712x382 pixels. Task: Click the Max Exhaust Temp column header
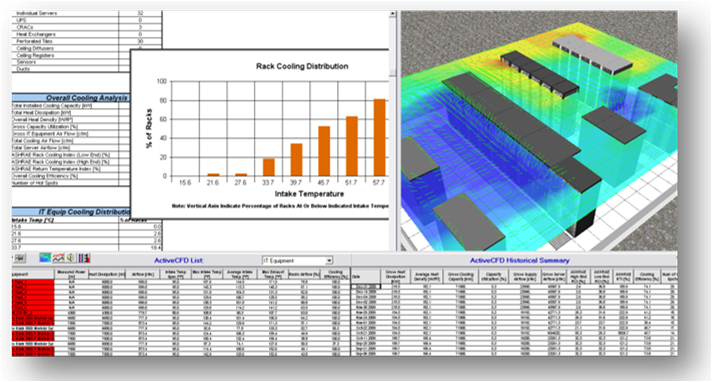[x=273, y=274]
